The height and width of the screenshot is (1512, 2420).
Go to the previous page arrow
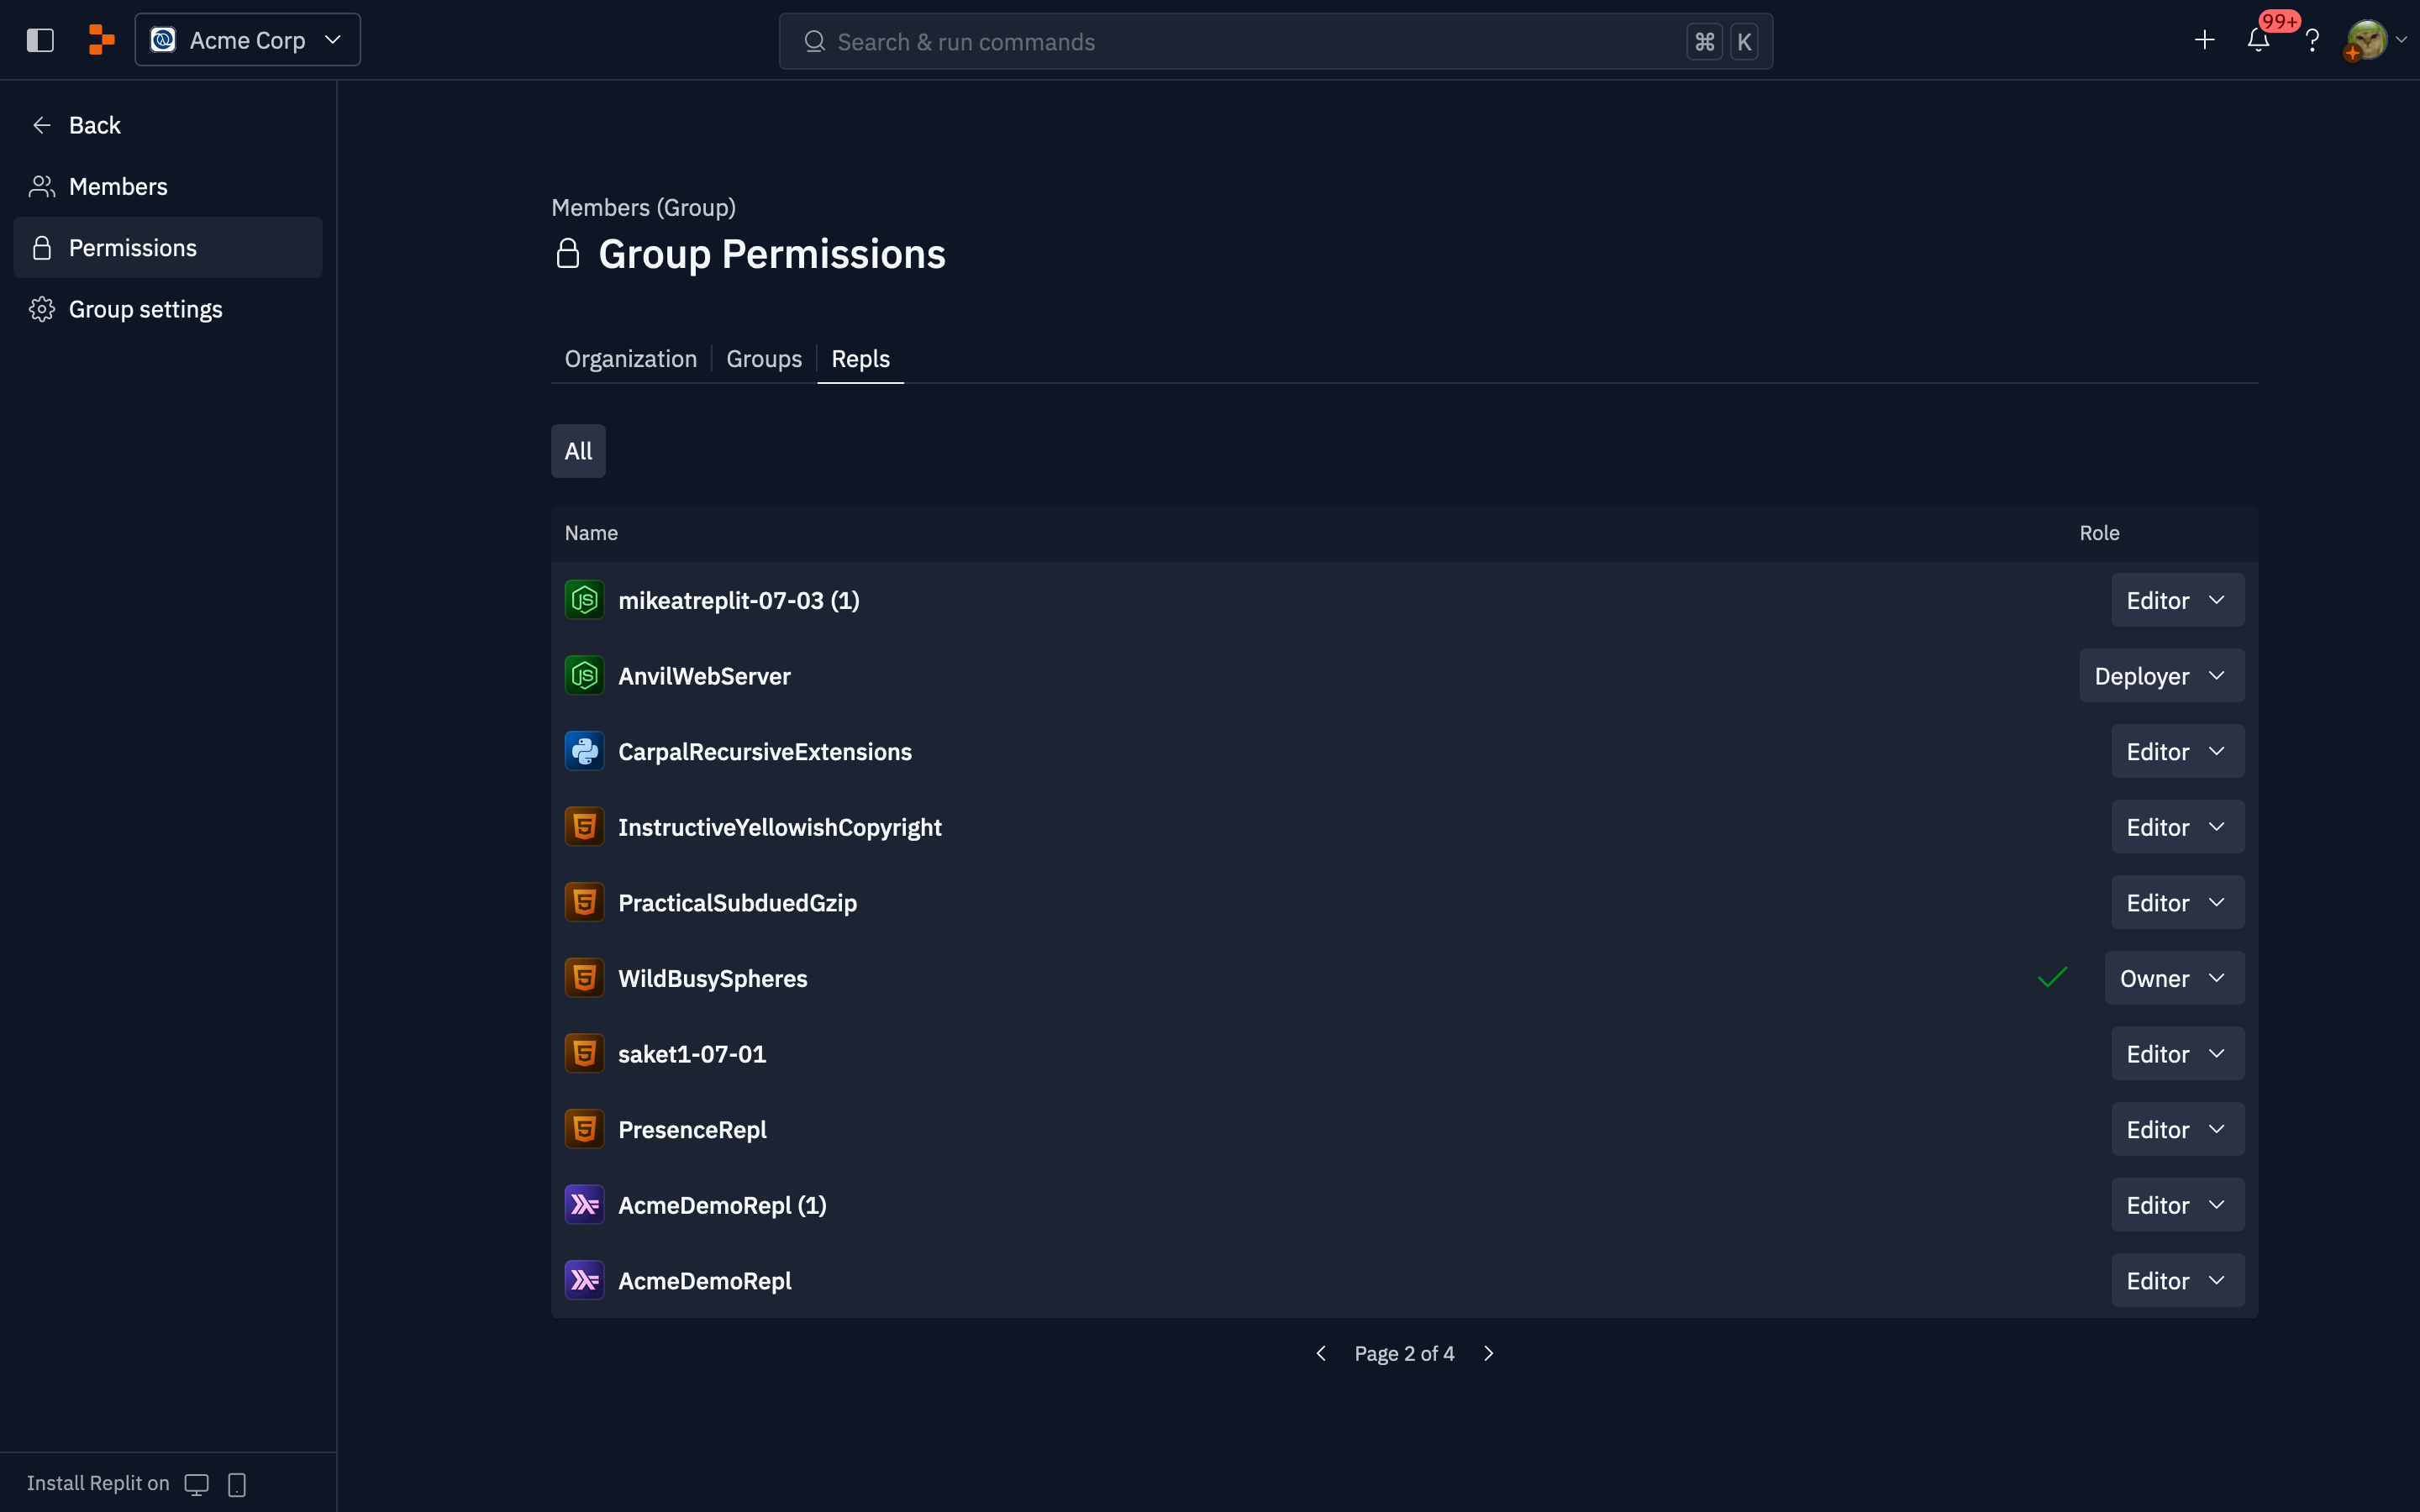pos(1321,1353)
